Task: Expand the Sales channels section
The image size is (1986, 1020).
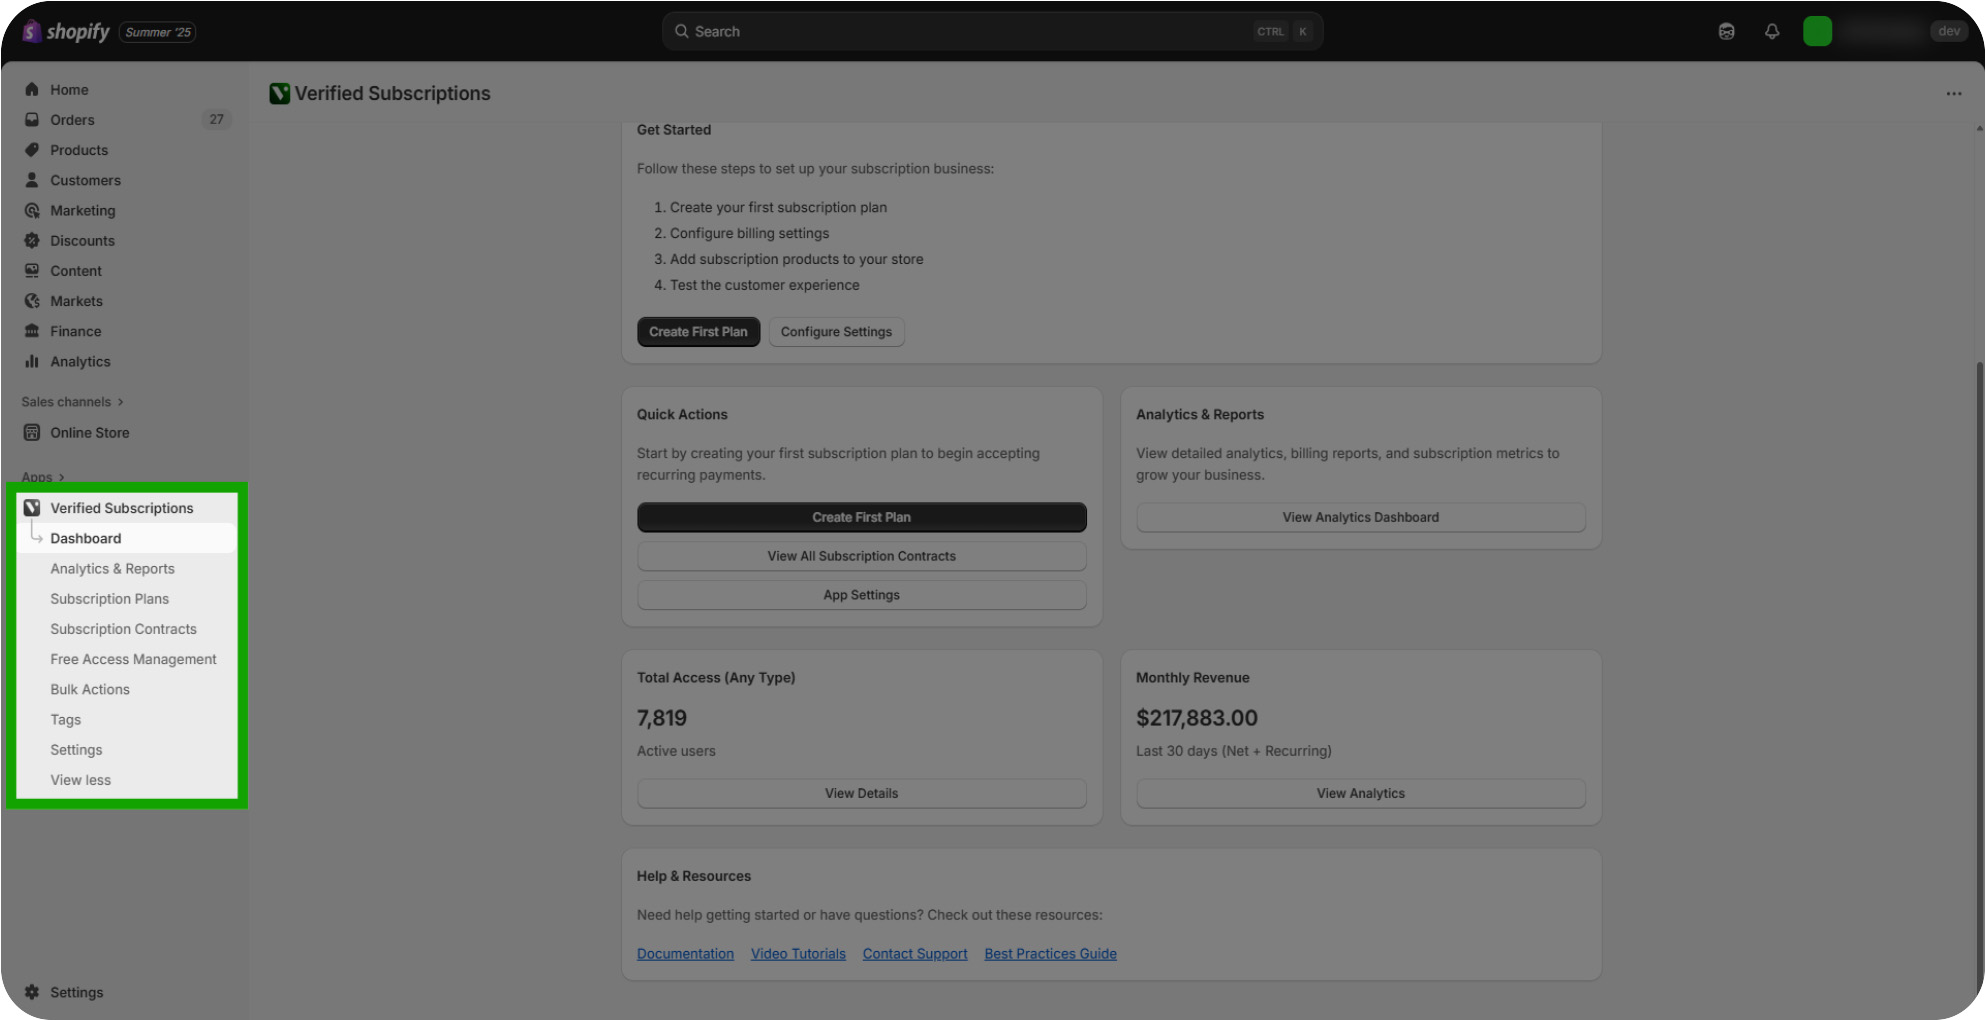Action: pyautogui.click(x=72, y=401)
